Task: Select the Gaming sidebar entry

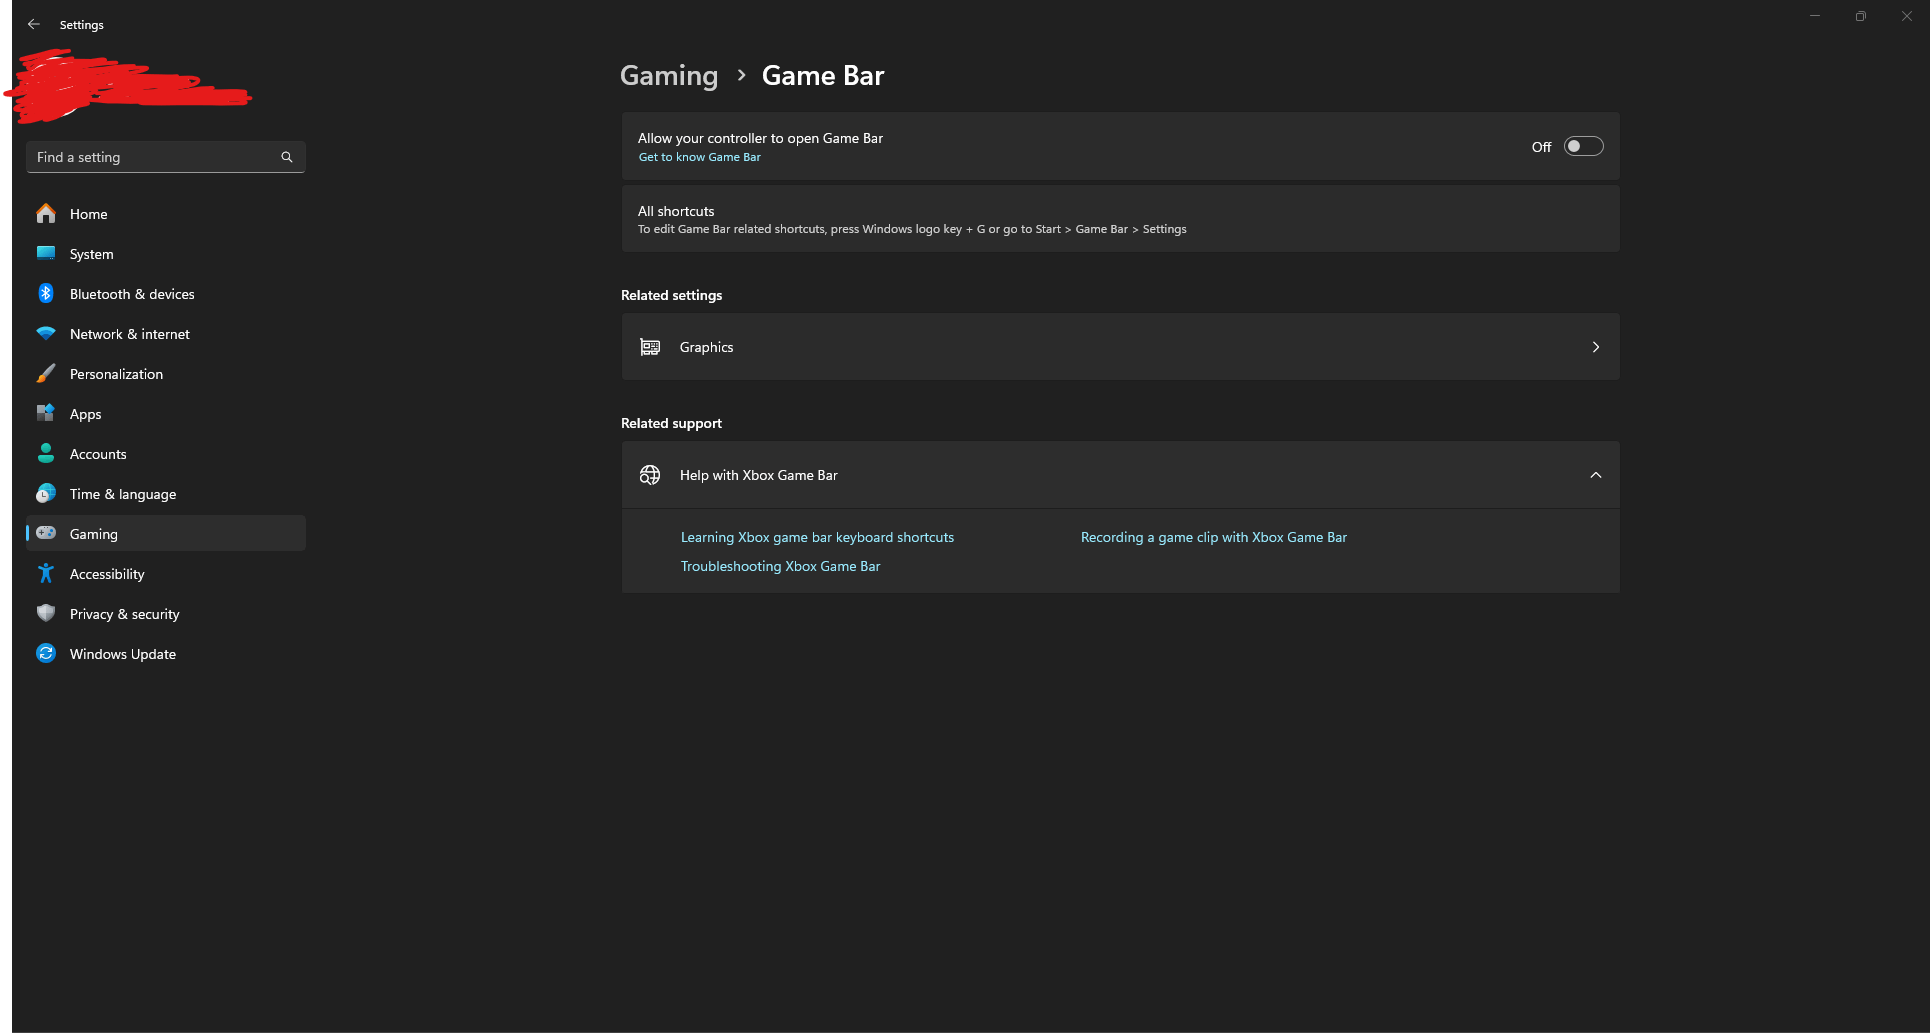Action: pyautogui.click(x=166, y=533)
